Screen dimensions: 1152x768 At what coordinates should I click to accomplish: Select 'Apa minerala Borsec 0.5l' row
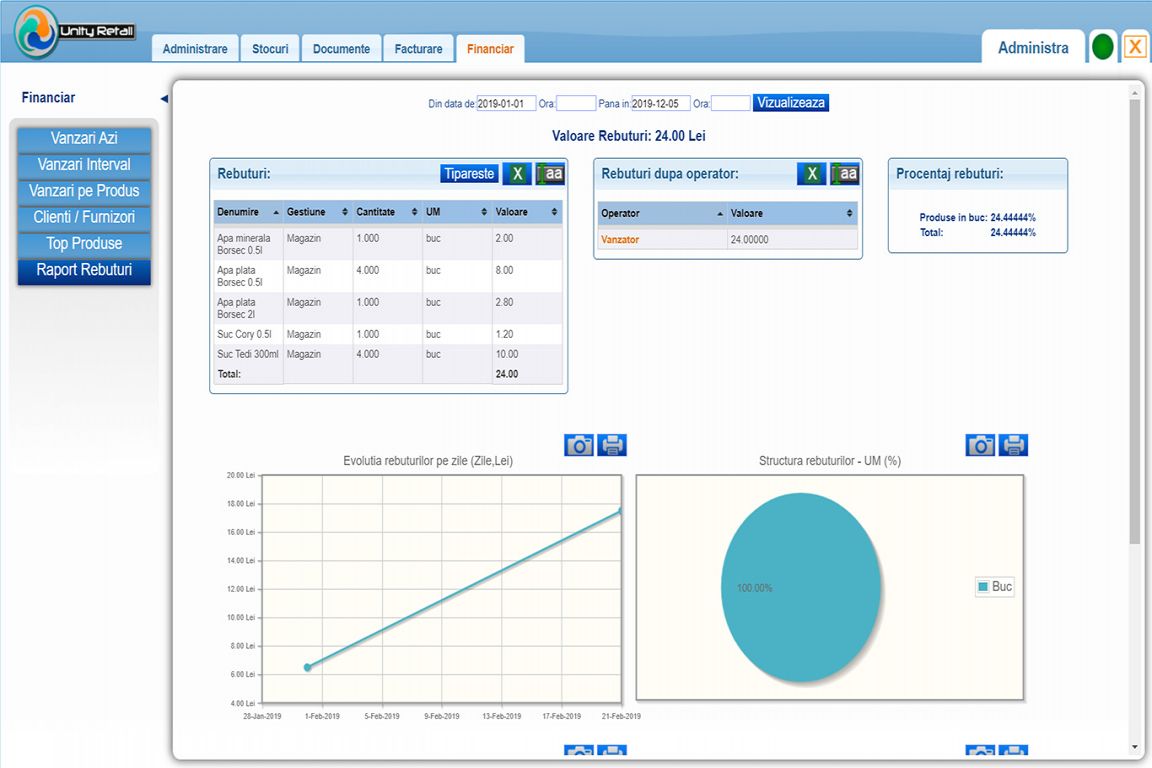click(x=388, y=244)
